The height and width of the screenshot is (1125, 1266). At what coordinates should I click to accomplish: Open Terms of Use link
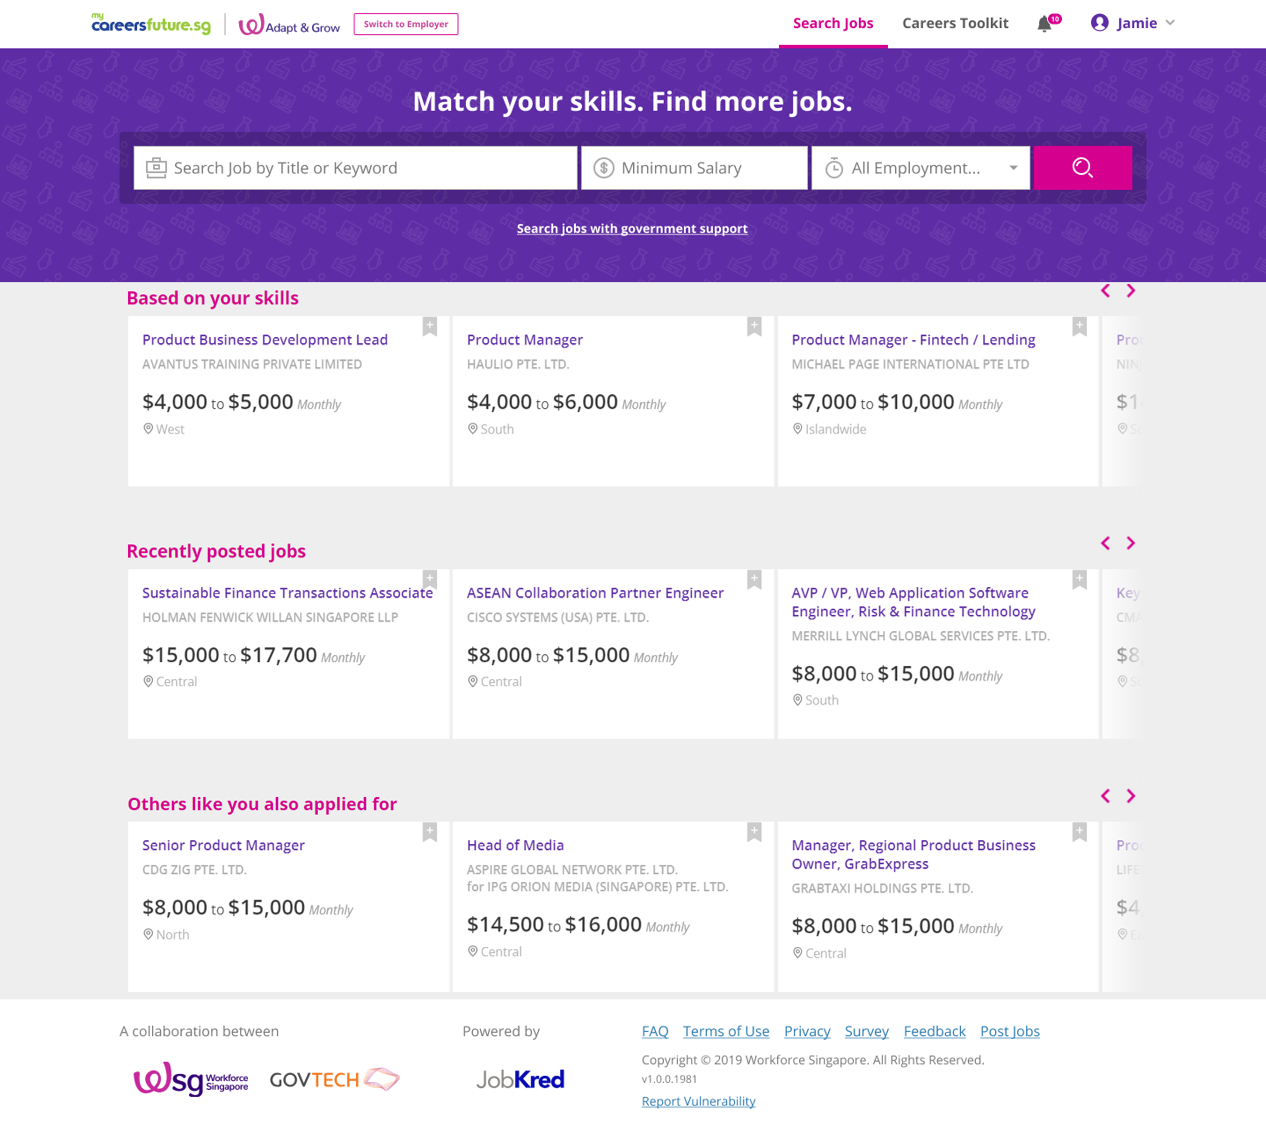click(726, 1031)
